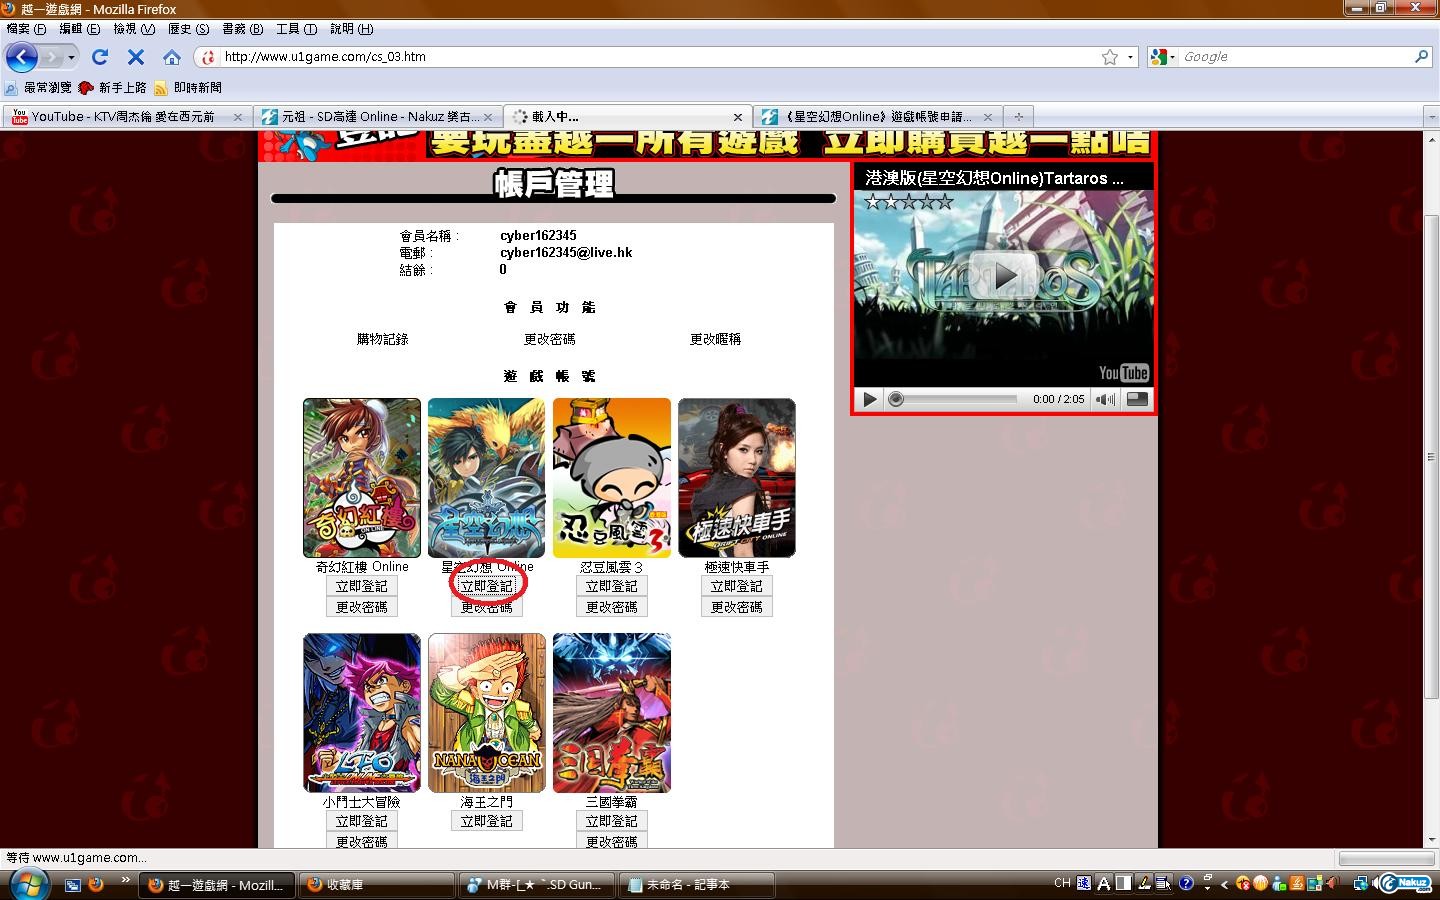
Task: Click 立即登記 under 星空幻想 Online
Action: (487, 586)
